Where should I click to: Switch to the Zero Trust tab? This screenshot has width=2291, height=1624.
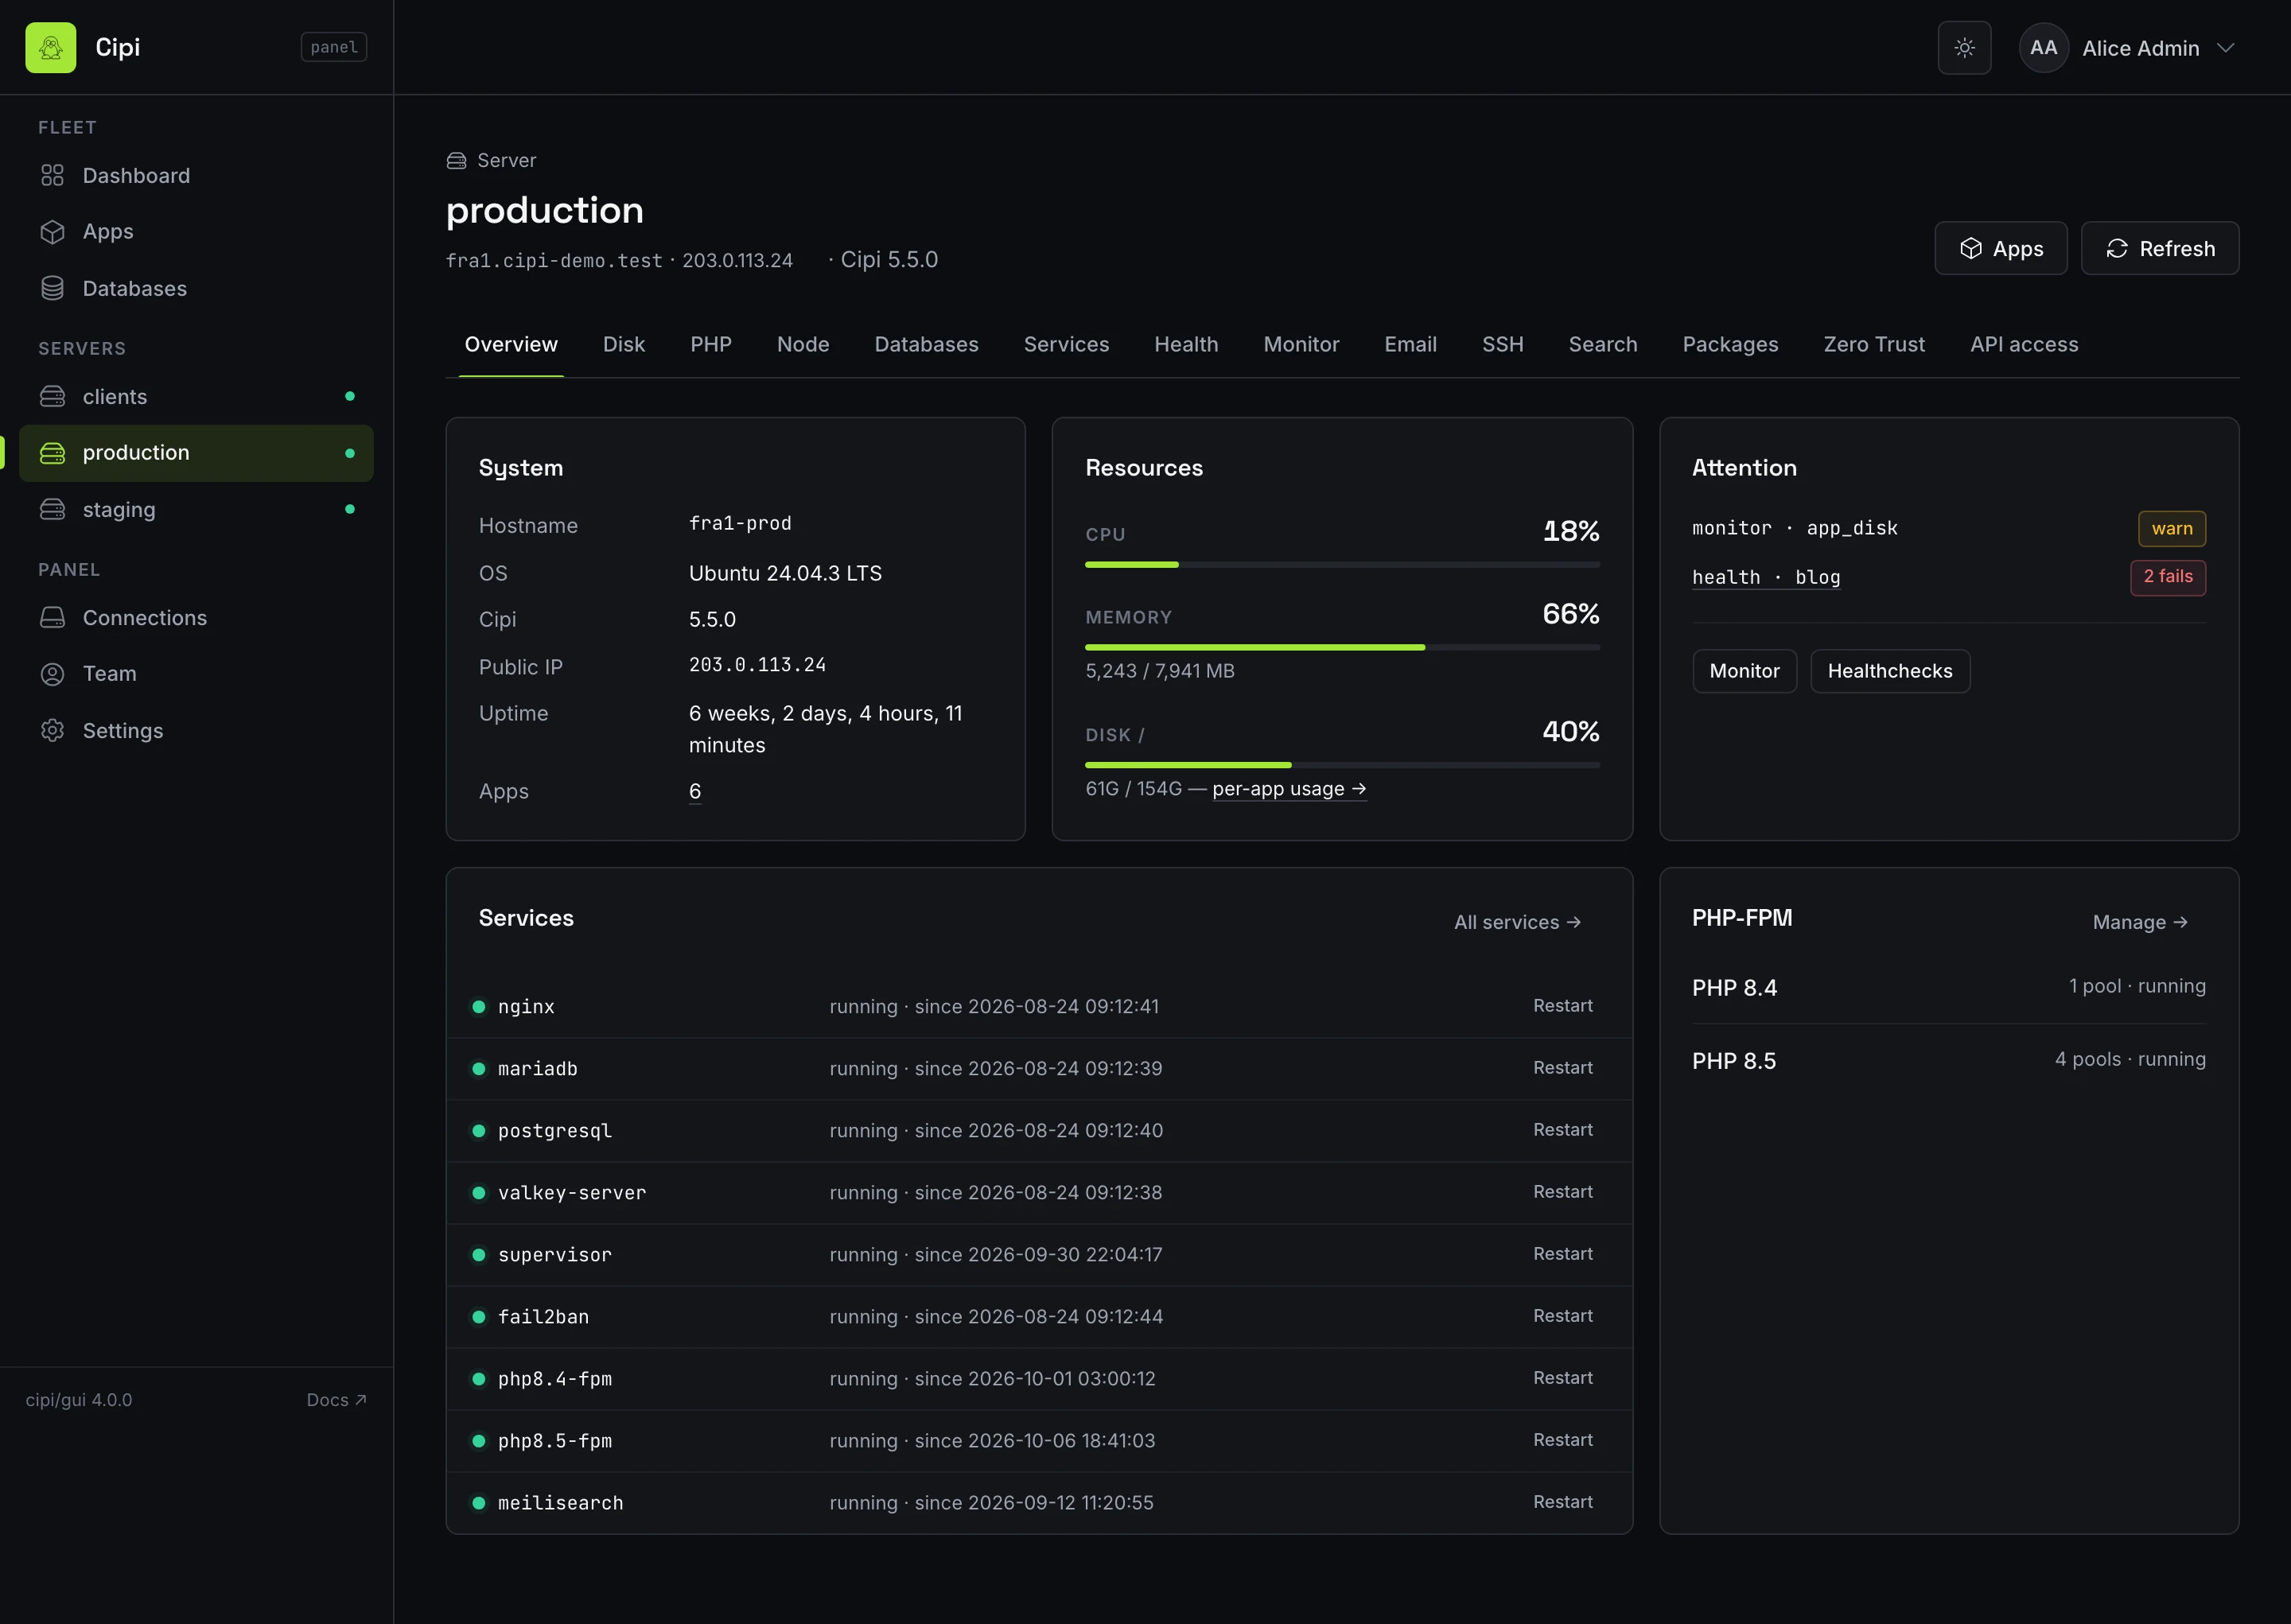tap(1874, 345)
